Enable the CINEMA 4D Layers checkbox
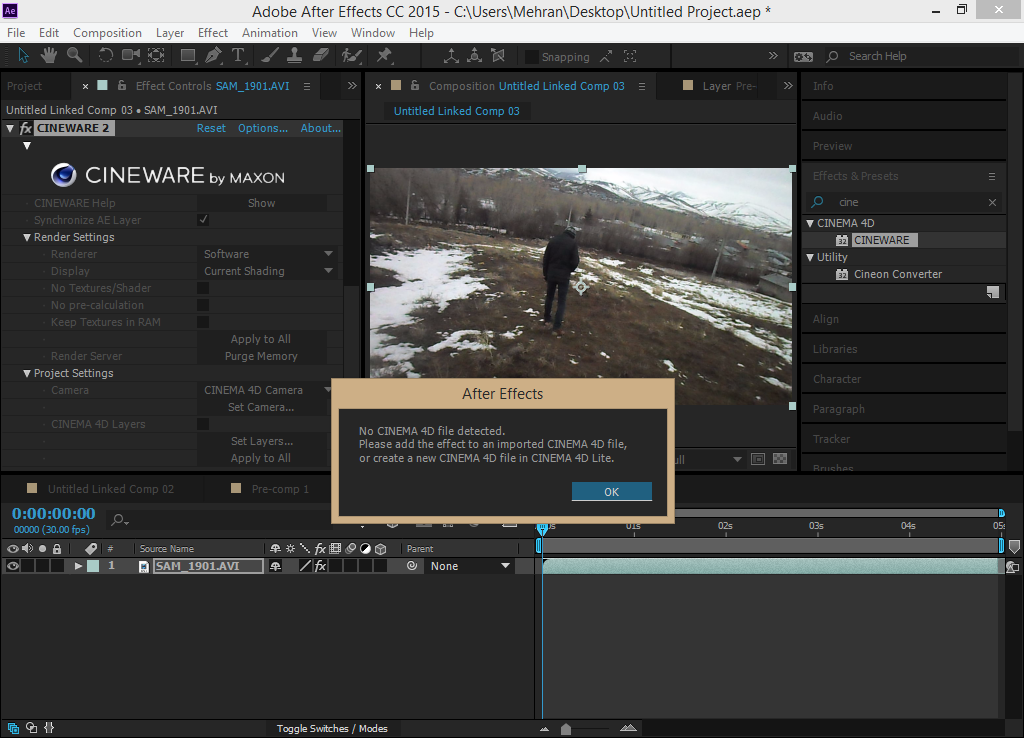 (203, 424)
